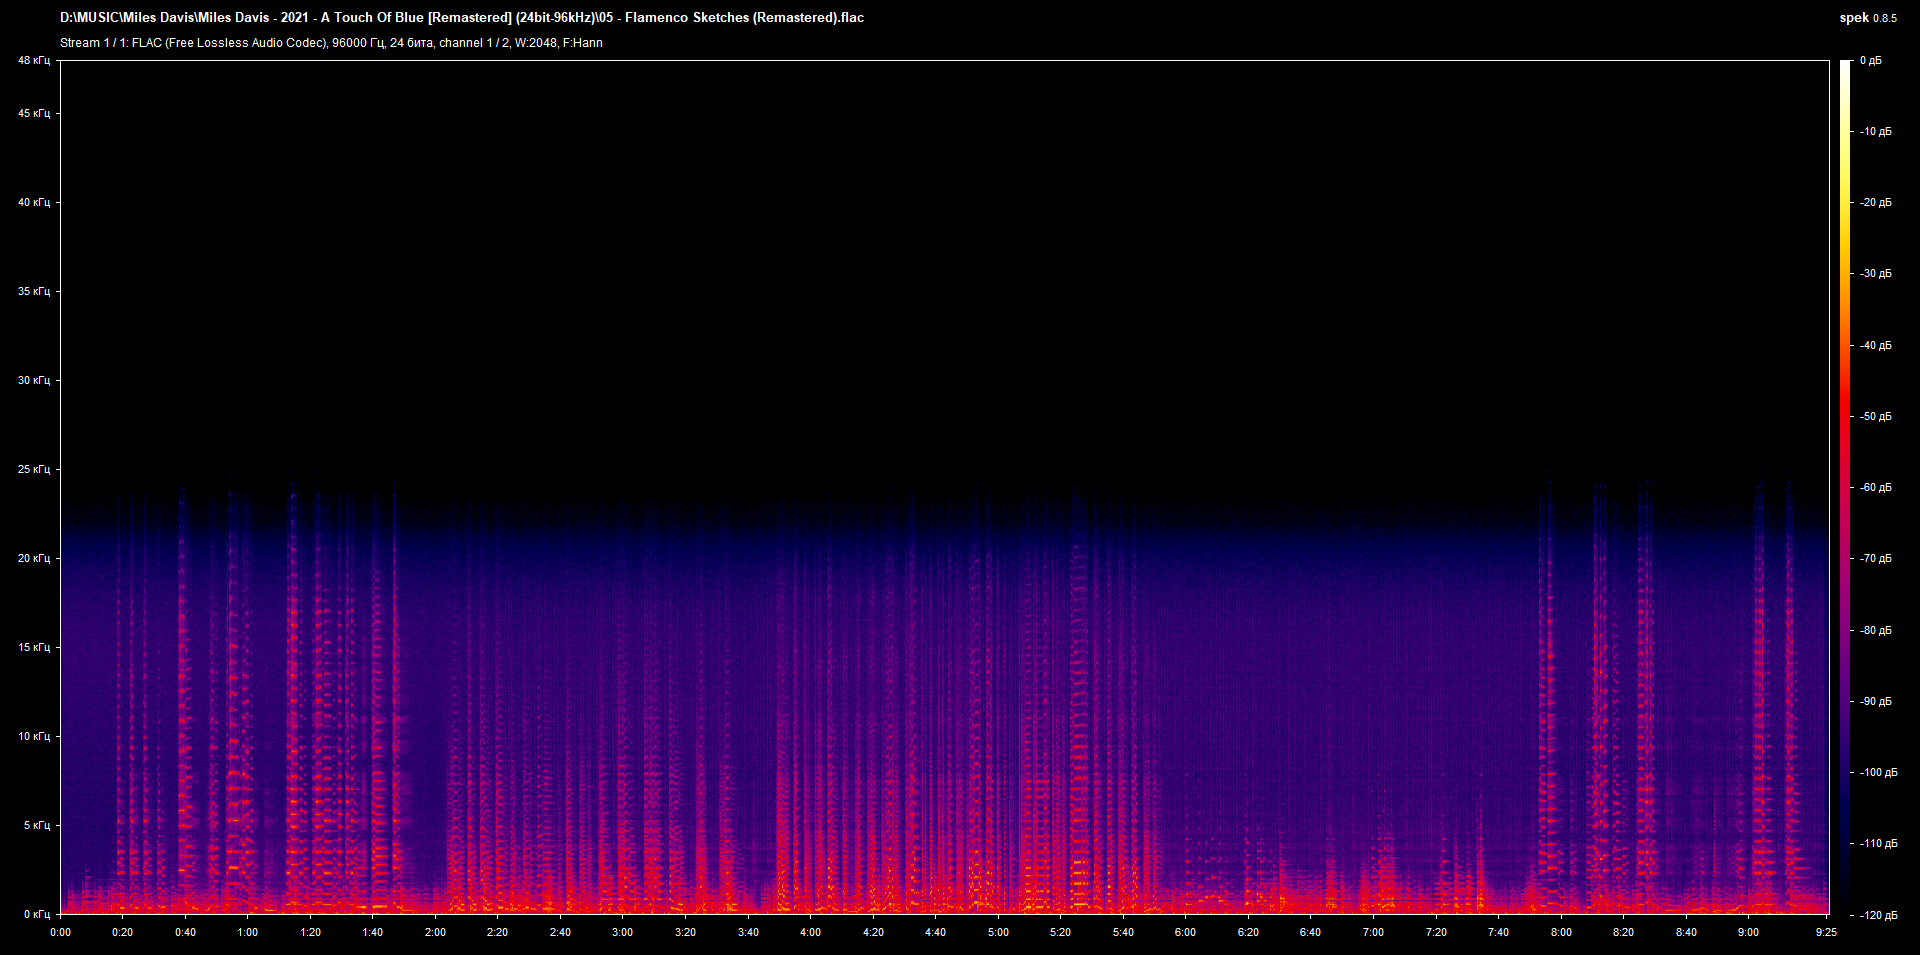Click the 20 кГц frequency label
The image size is (1920, 955).
click(34, 558)
